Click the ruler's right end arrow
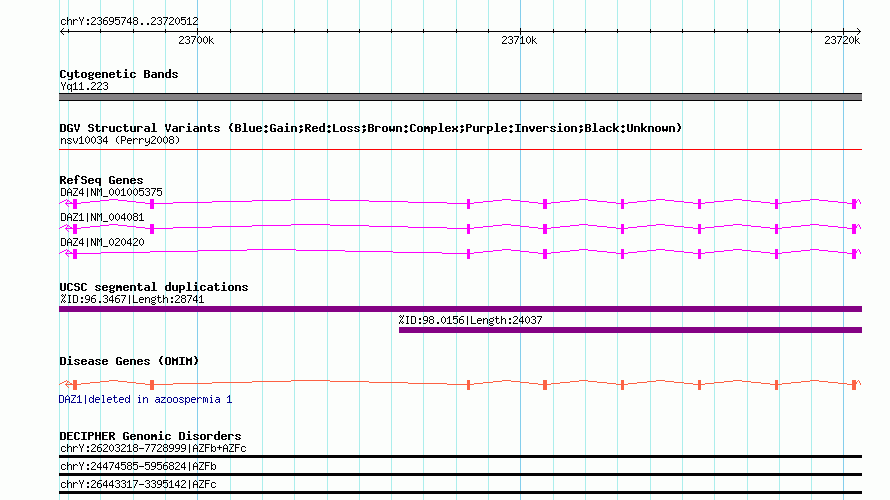This screenshot has width=890, height=500. point(859,31)
